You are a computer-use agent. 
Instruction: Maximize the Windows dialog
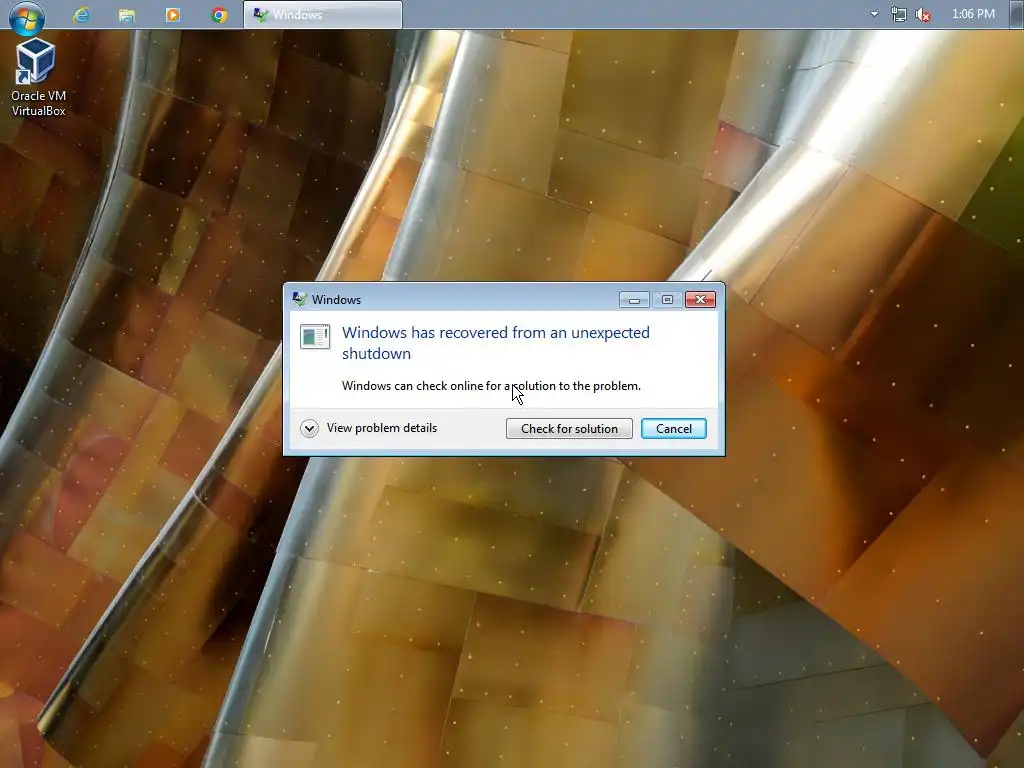click(667, 300)
